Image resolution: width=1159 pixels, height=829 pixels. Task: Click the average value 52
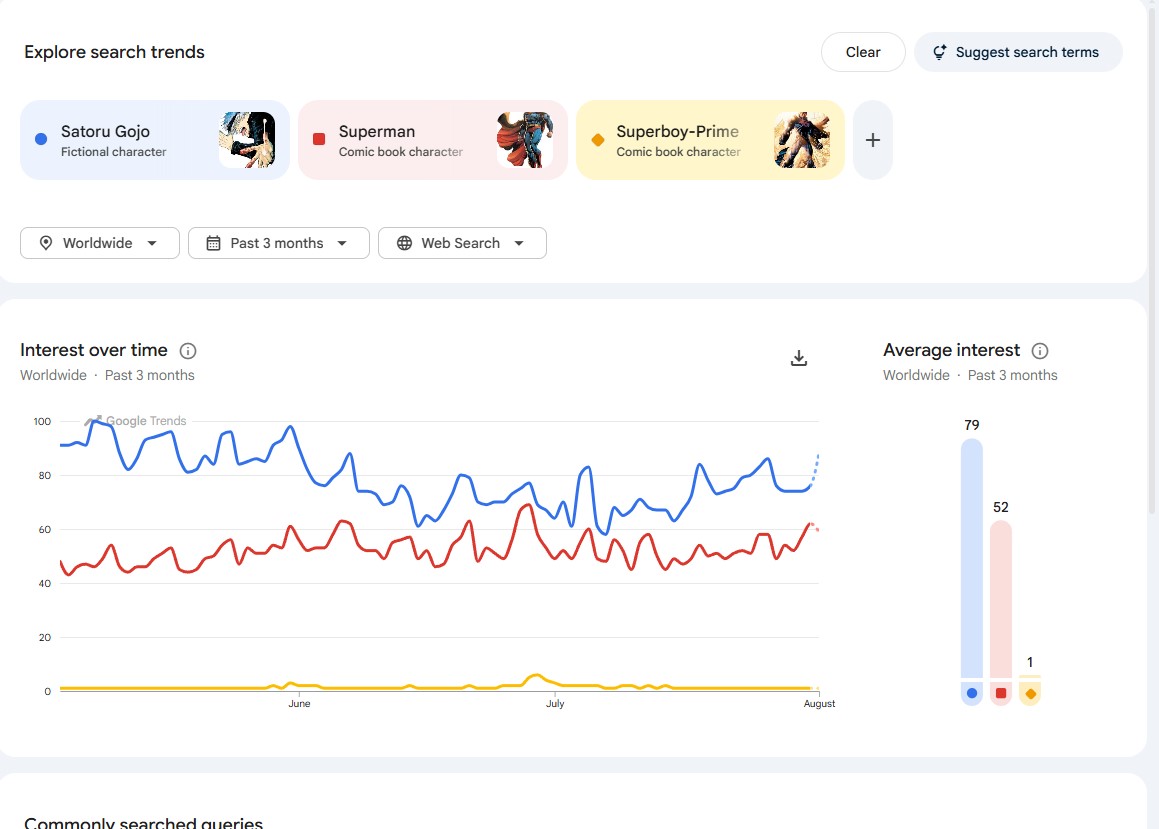tap(1001, 507)
